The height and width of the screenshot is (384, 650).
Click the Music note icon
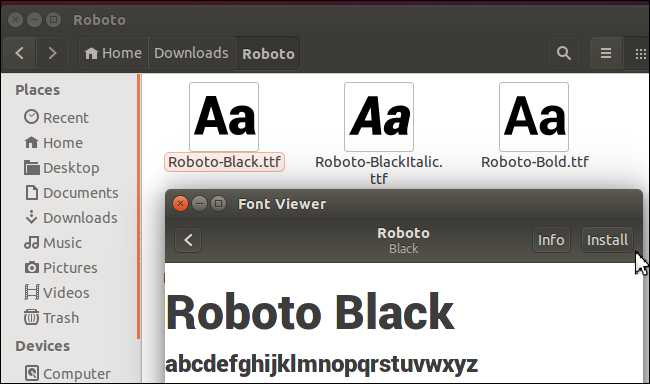pyautogui.click(x=31, y=243)
